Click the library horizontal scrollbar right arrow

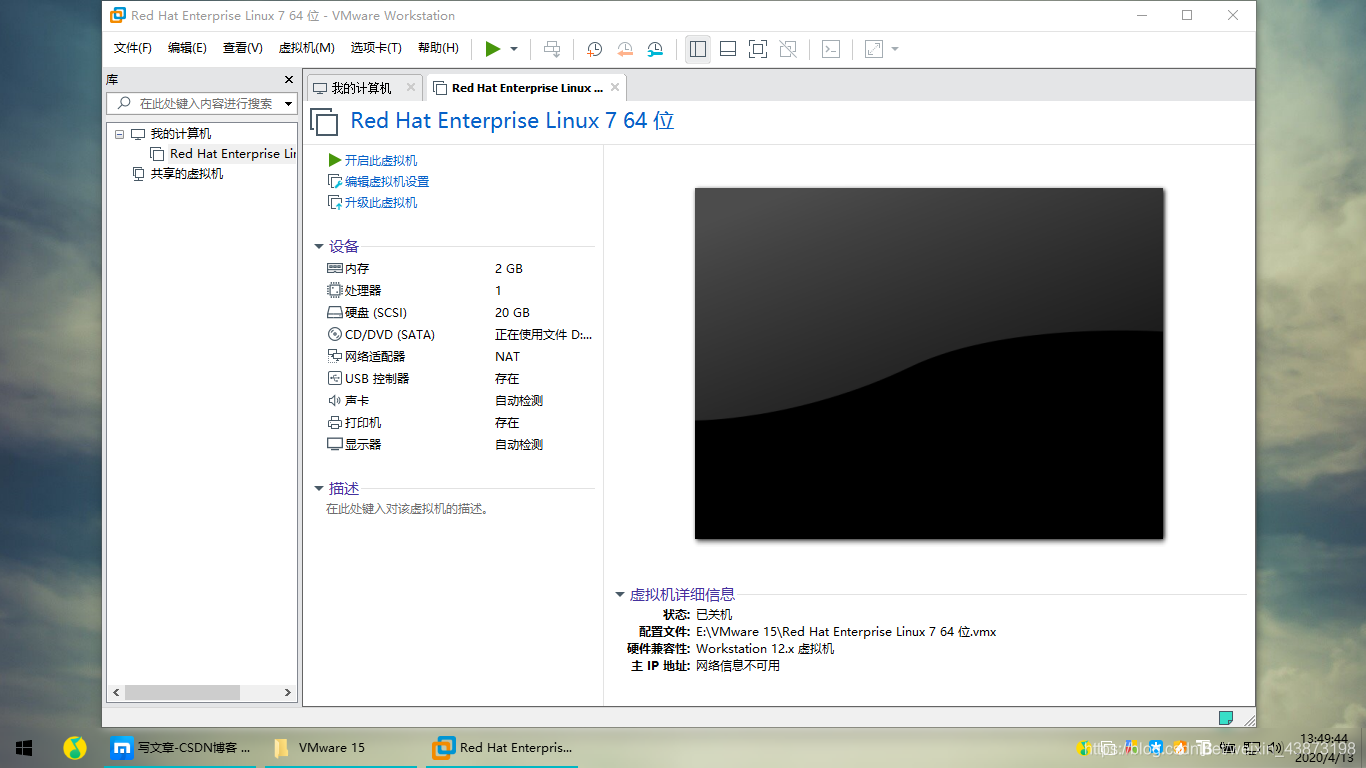pos(288,692)
